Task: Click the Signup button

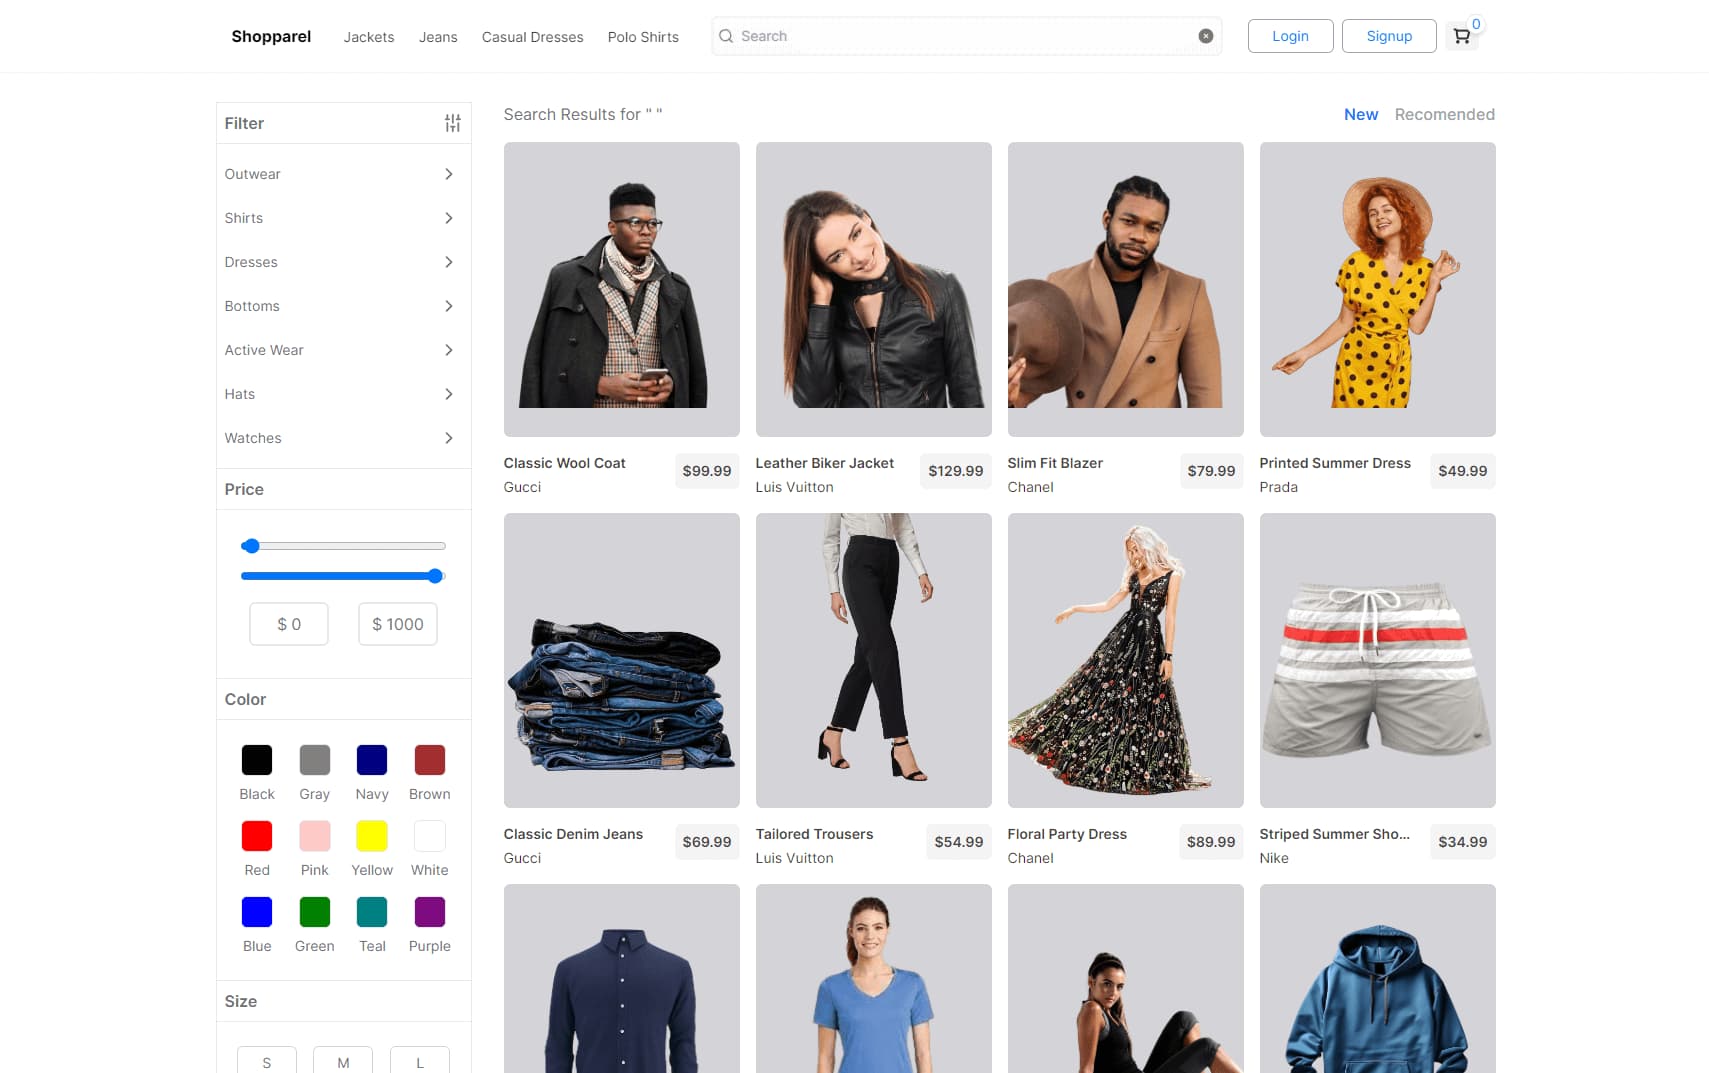Action: click(x=1389, y=35)
